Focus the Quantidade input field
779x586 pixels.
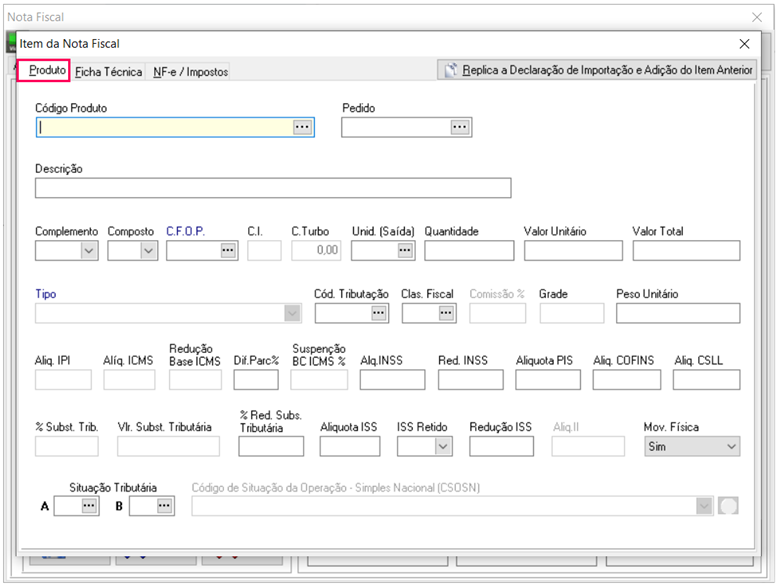click(468, 251)
